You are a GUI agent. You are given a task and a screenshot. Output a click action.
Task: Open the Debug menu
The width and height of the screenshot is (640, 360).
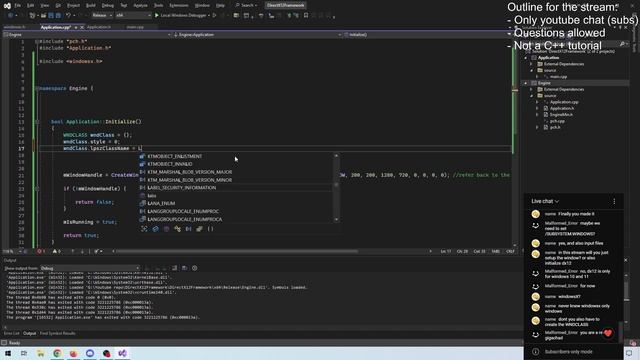tap(108, 5)
